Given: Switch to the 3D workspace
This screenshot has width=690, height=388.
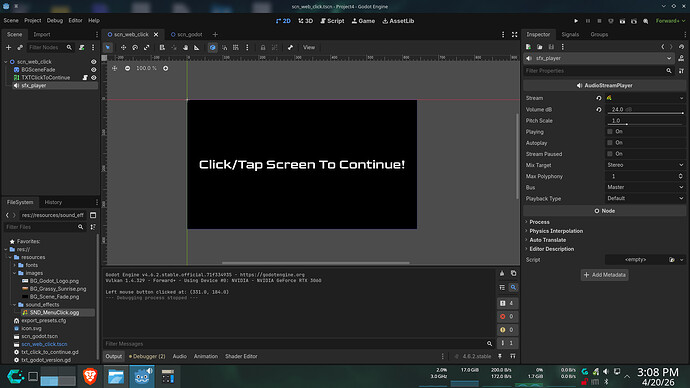Looking at the screenshot, I should point(305,21).
